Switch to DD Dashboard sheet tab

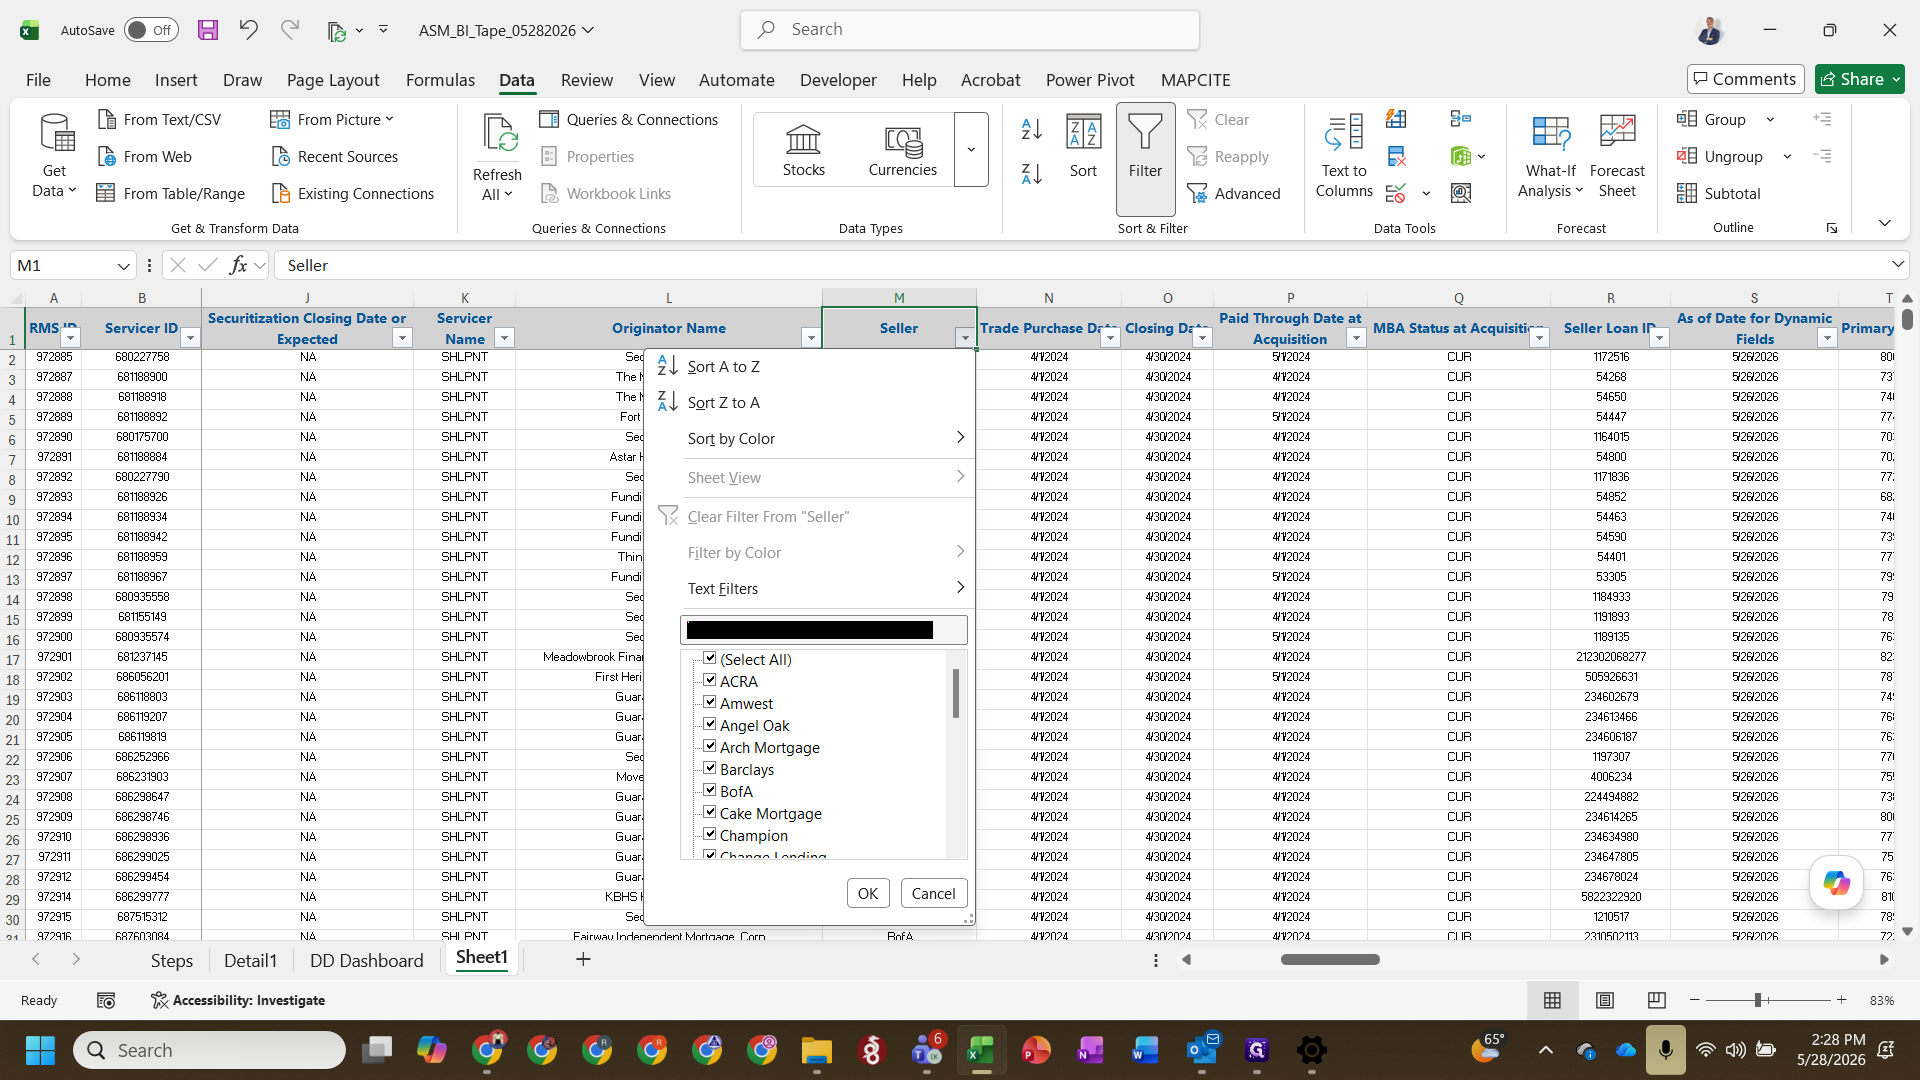[366, 960]
